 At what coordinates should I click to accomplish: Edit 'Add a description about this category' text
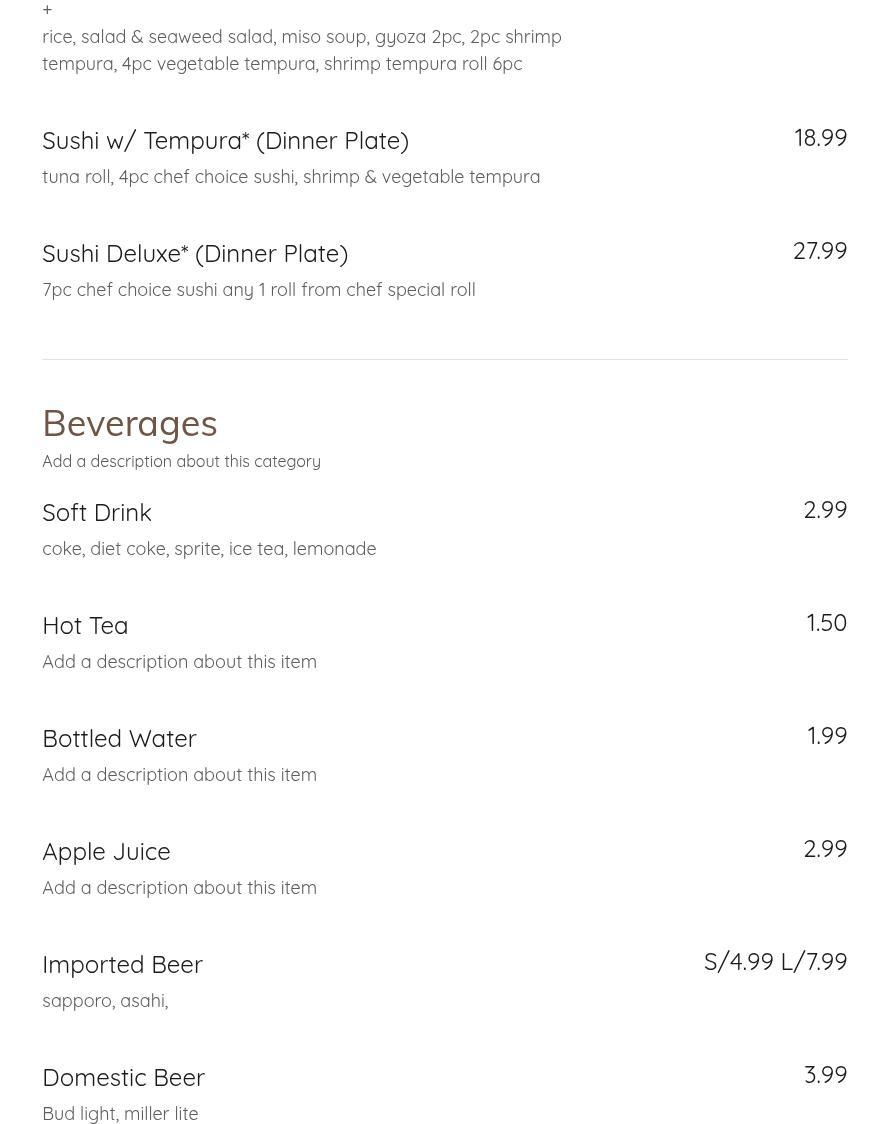(181, 462)
